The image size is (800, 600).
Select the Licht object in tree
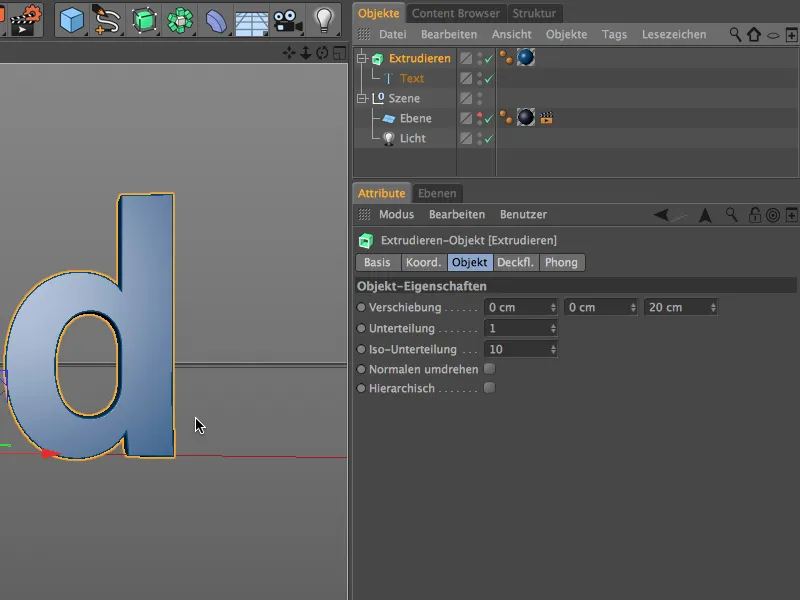coord(412,138)
